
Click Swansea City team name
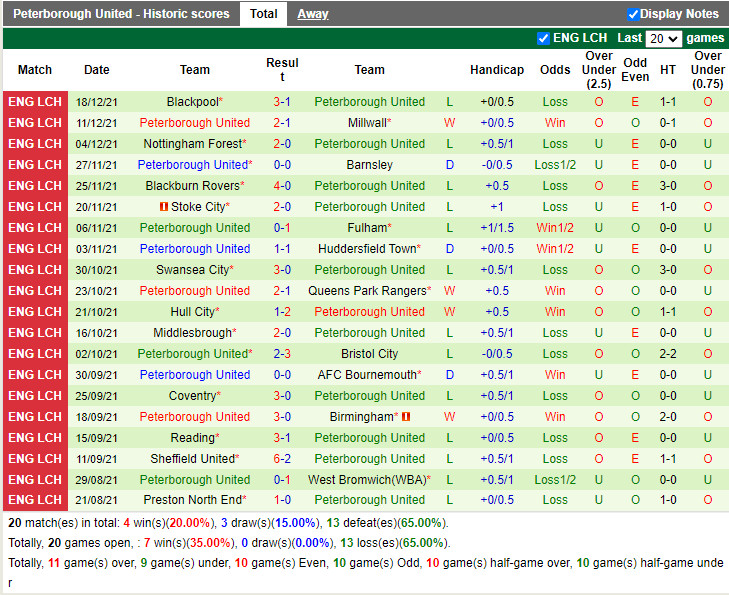click(x=192, y=270)
